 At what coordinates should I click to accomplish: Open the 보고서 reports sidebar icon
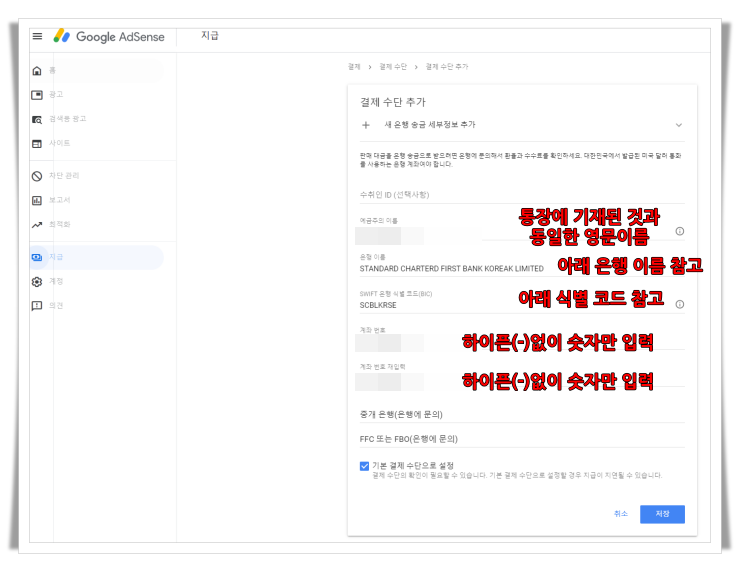(37, 201)
